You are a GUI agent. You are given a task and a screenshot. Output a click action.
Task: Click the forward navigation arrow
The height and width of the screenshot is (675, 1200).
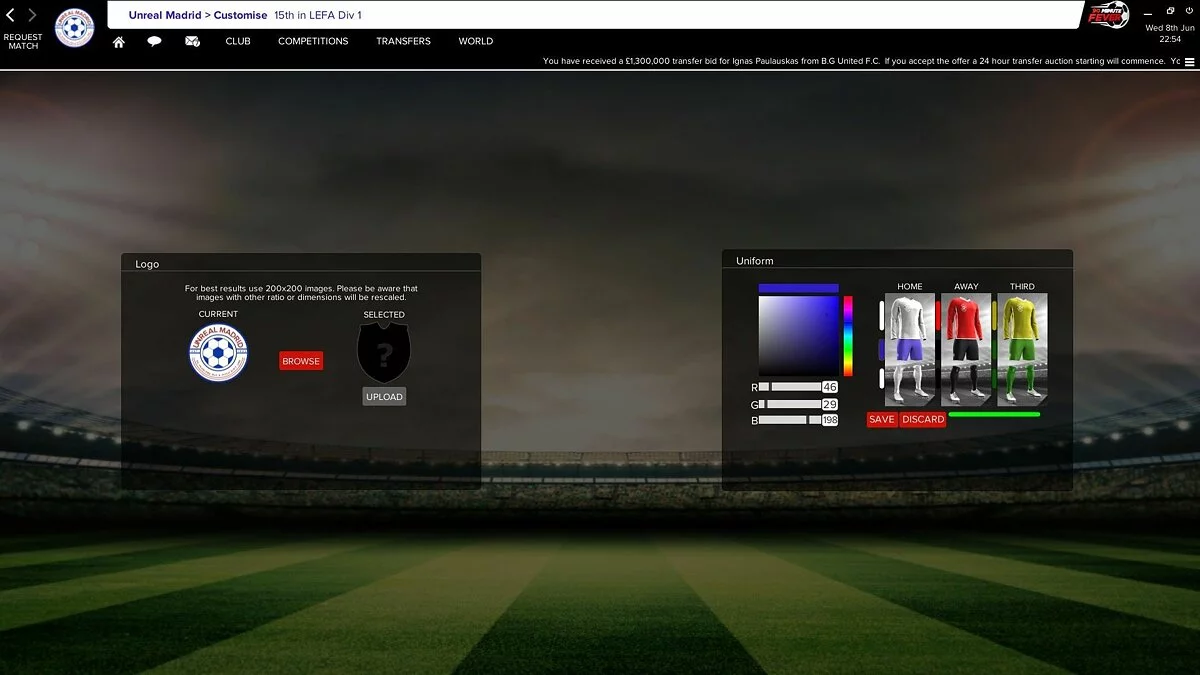[x=32, y=16]
